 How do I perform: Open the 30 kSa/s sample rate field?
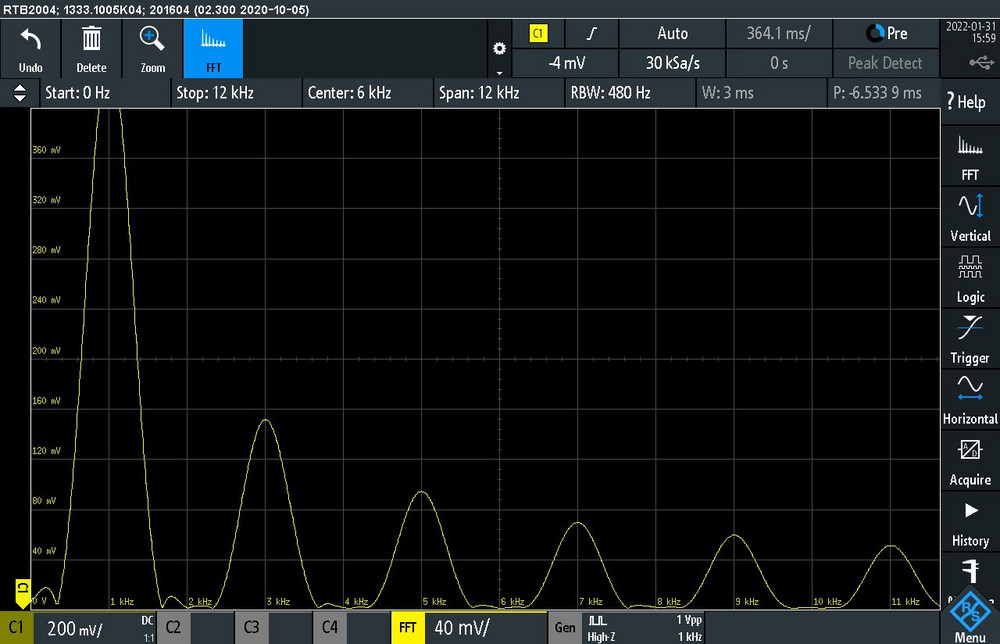click(672, 63)
